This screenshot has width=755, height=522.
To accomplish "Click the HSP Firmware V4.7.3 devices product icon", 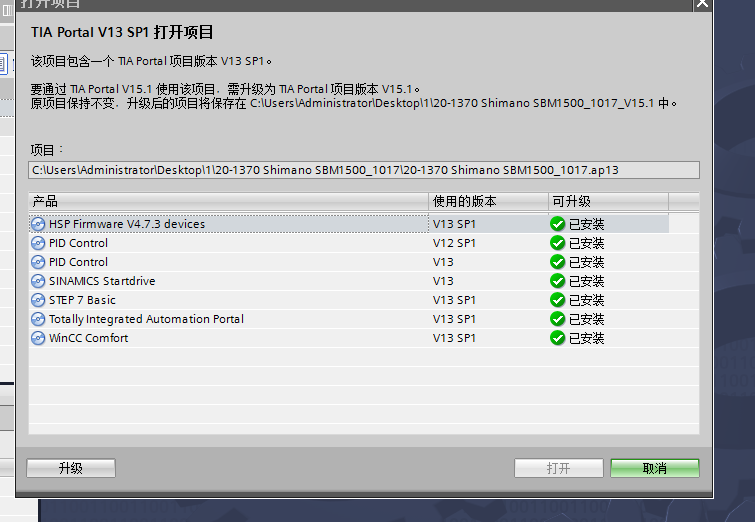I will point(38,224).
